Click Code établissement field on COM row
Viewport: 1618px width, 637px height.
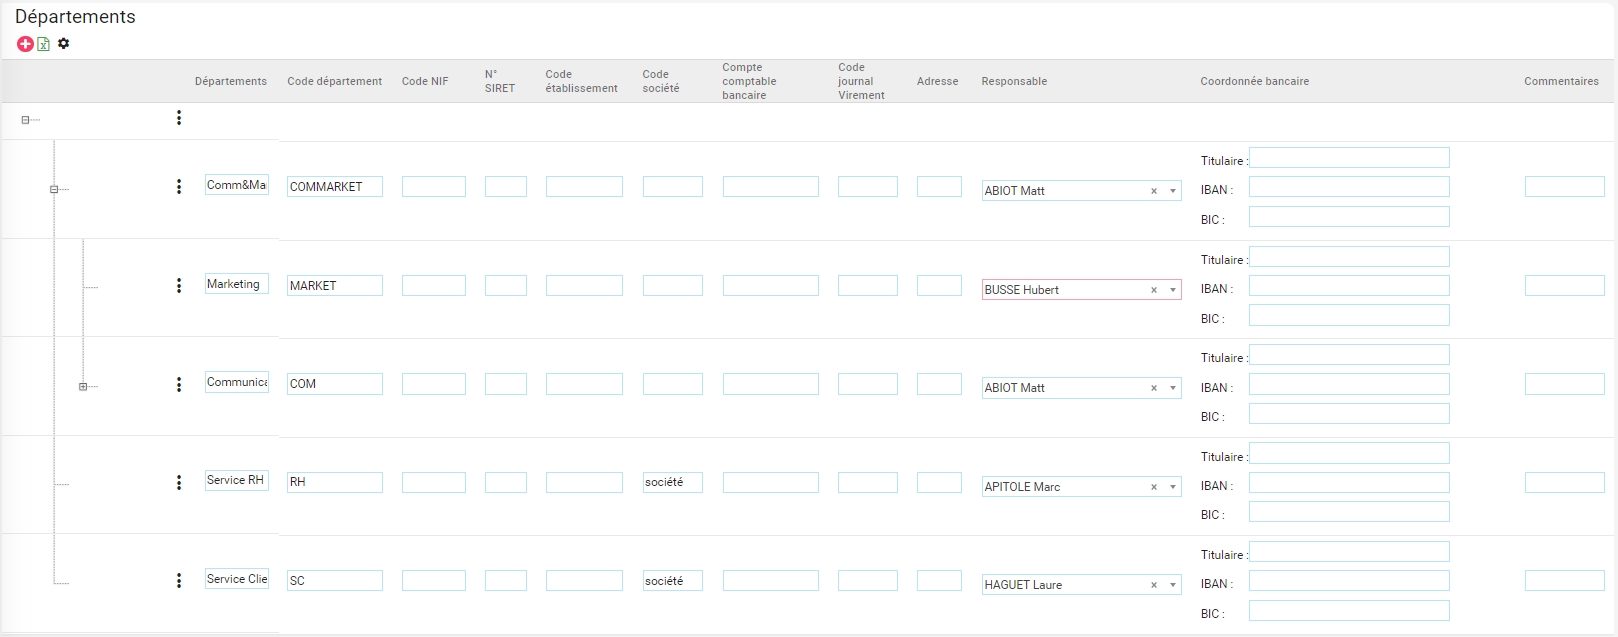tap(584, 384)
